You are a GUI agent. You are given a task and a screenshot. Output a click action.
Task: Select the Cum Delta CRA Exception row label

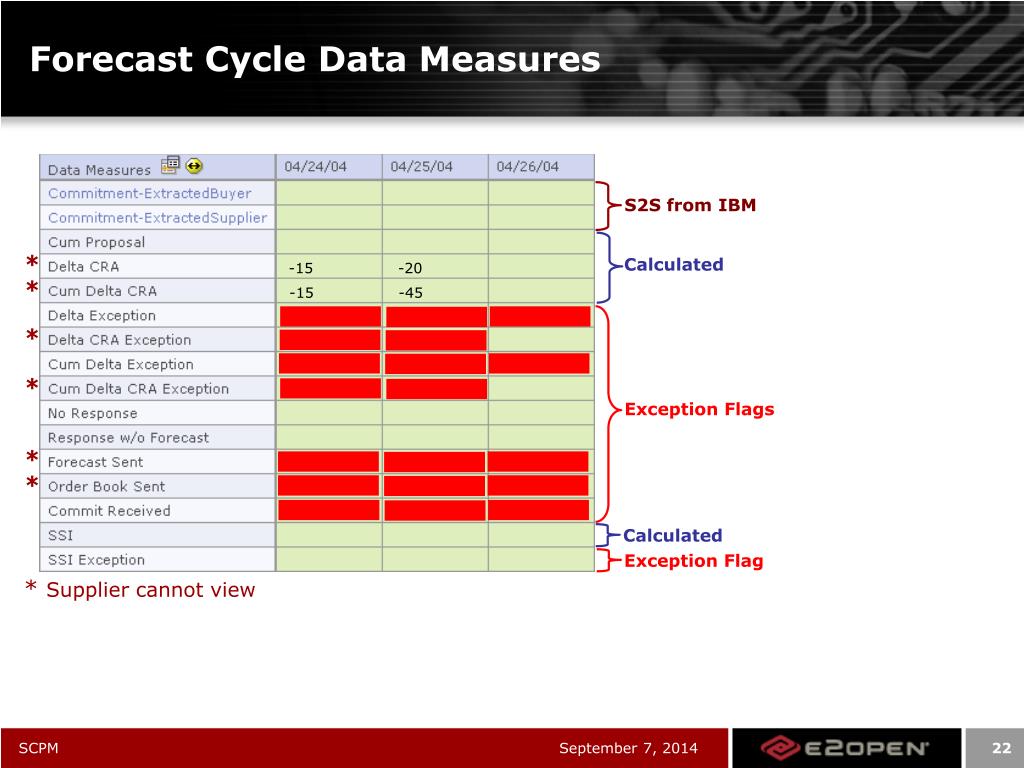138,389
